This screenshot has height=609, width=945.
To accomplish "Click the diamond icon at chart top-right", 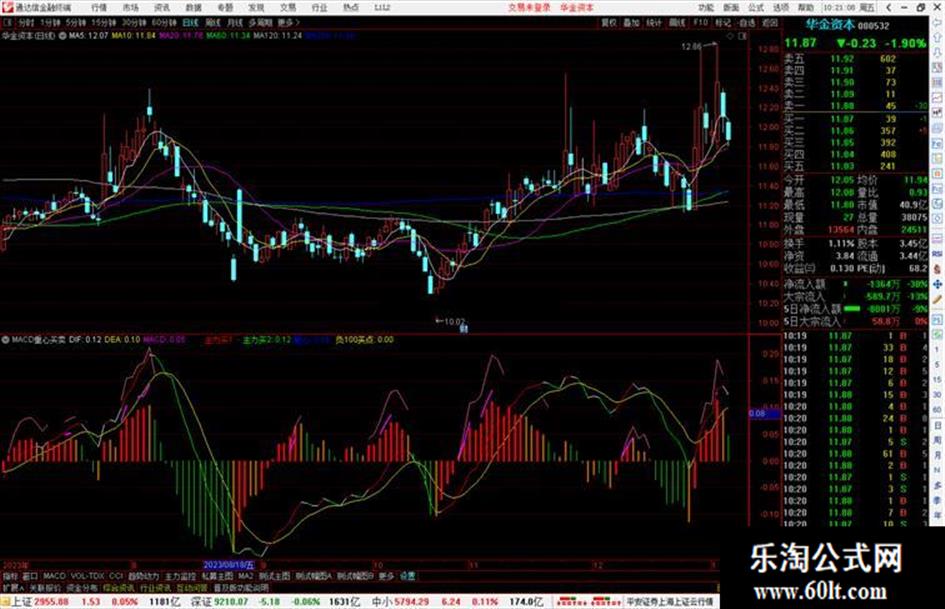I will click(730, 36).
